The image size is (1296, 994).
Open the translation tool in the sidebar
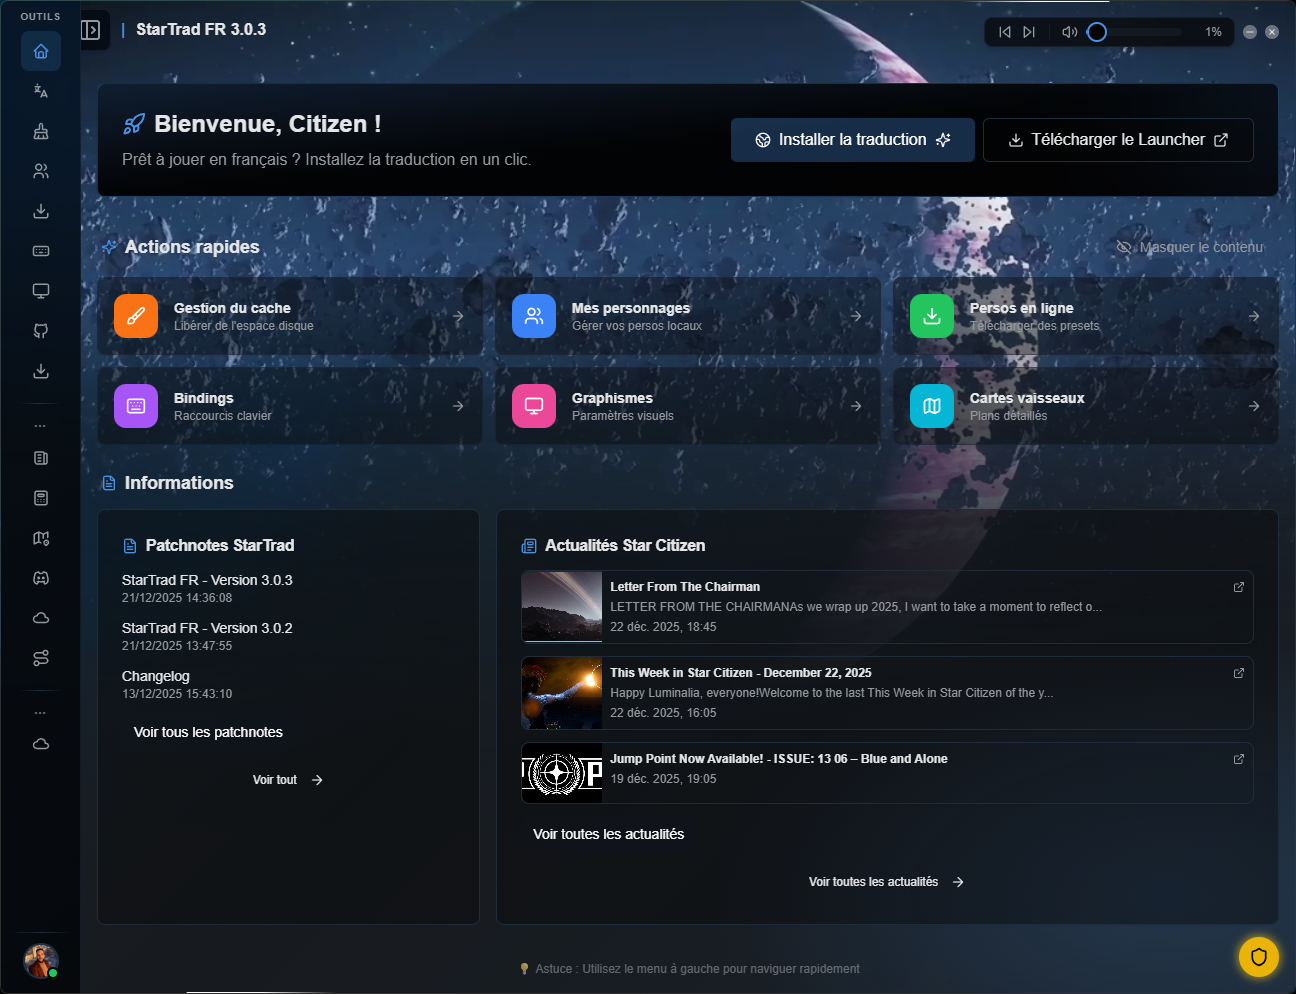click(41, 91)
